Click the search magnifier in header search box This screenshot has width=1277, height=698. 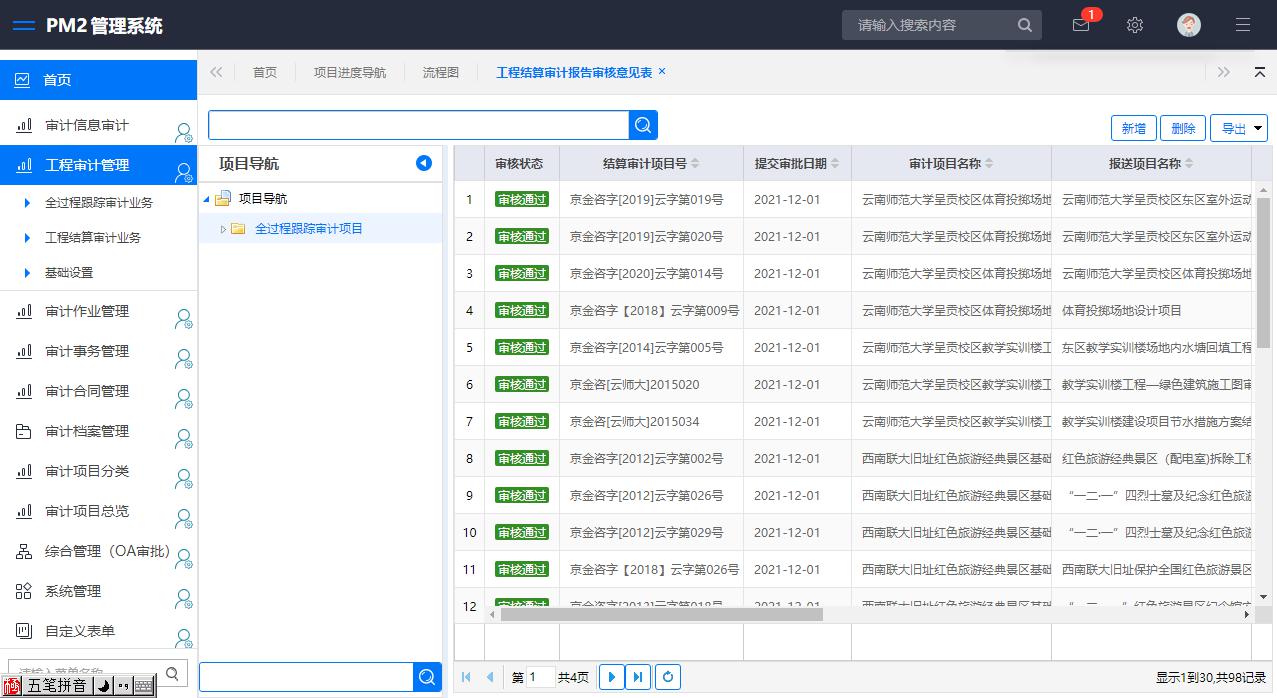[x=1024, y=26]
